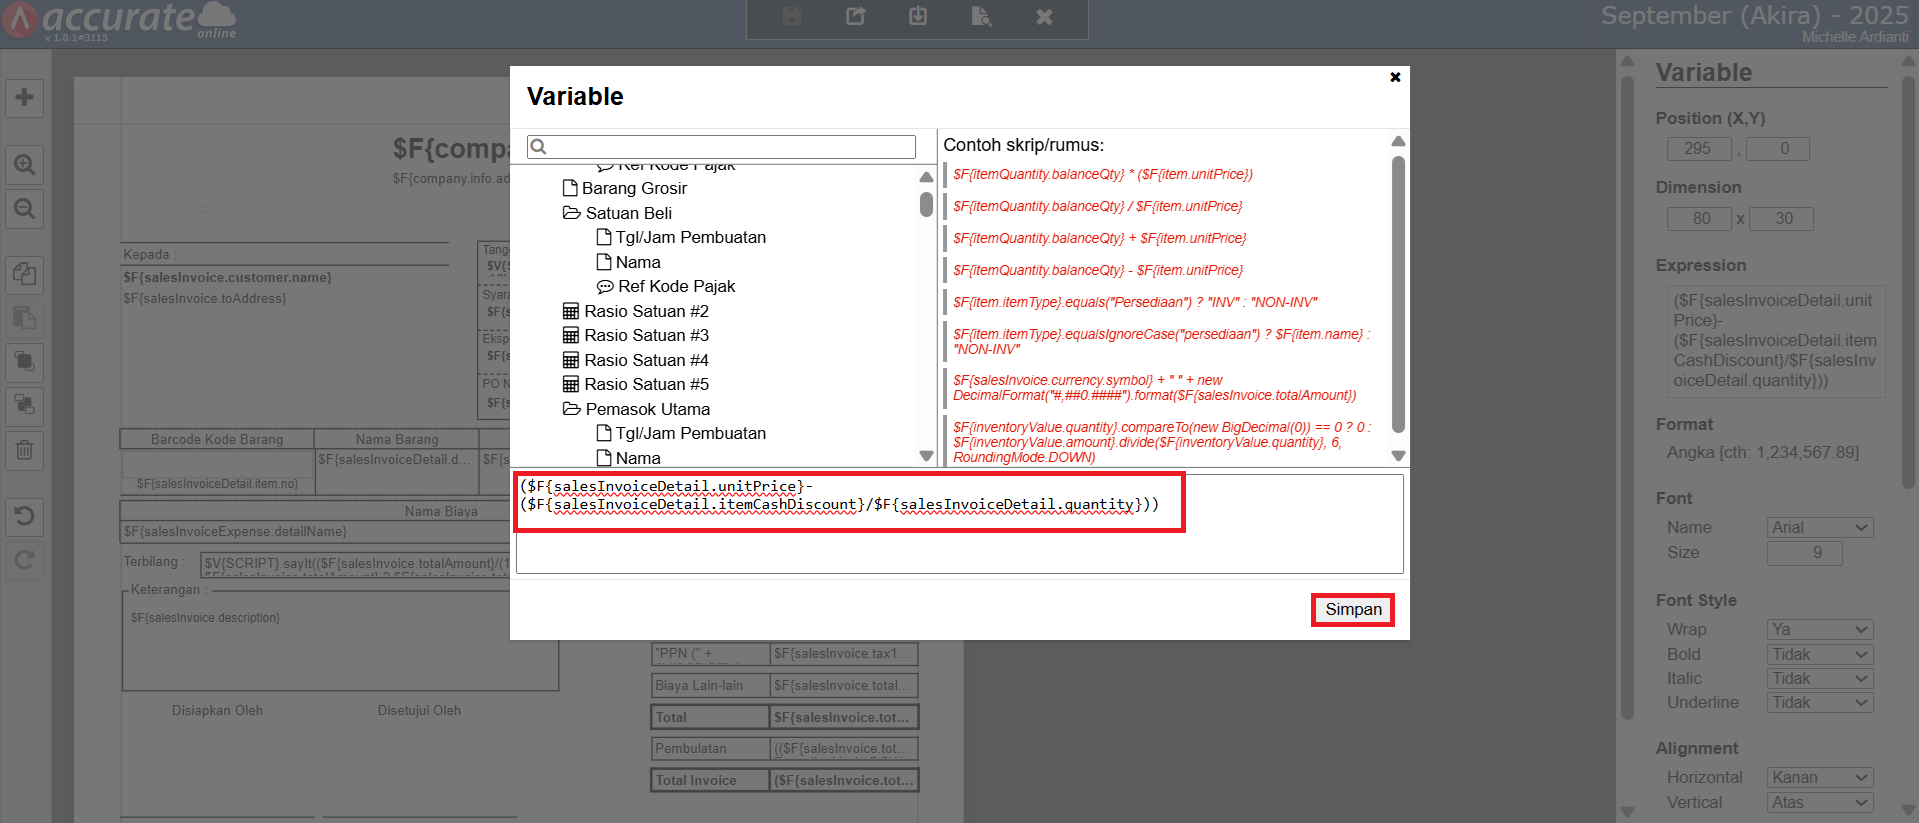Collapse the Pemasok Utama folder
The image size is (1919, 823).
(572, 409)
